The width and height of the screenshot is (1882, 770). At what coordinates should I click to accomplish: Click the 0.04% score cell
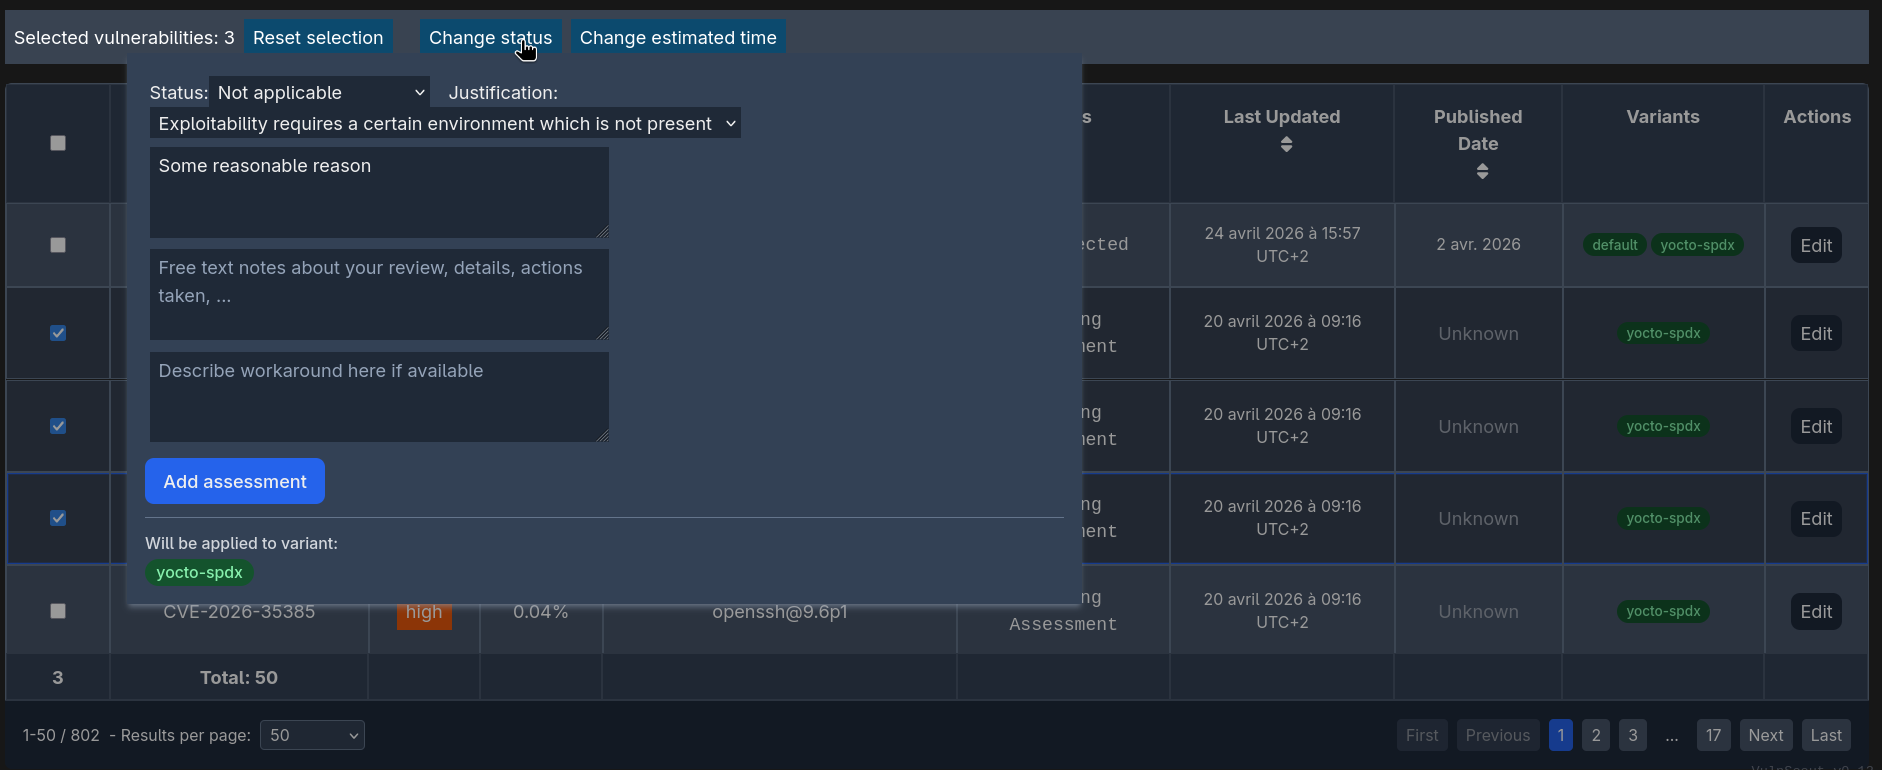[x=541, y=611]
